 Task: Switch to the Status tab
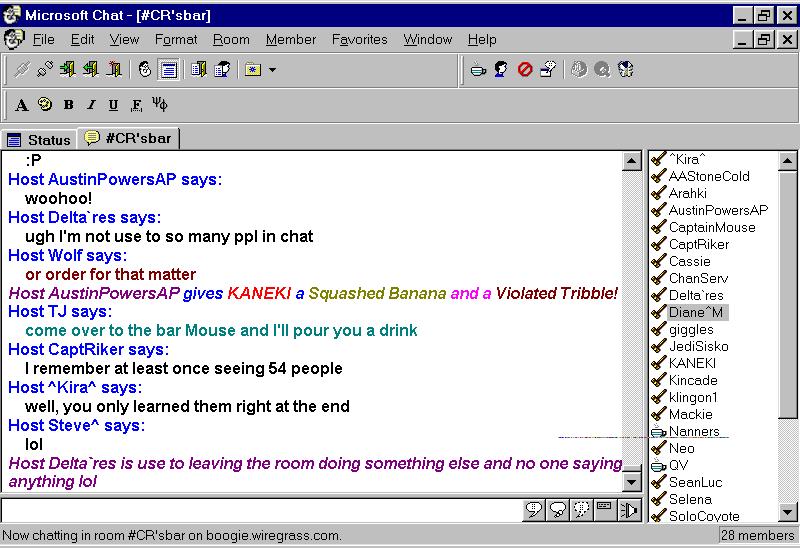coord(39,140)
